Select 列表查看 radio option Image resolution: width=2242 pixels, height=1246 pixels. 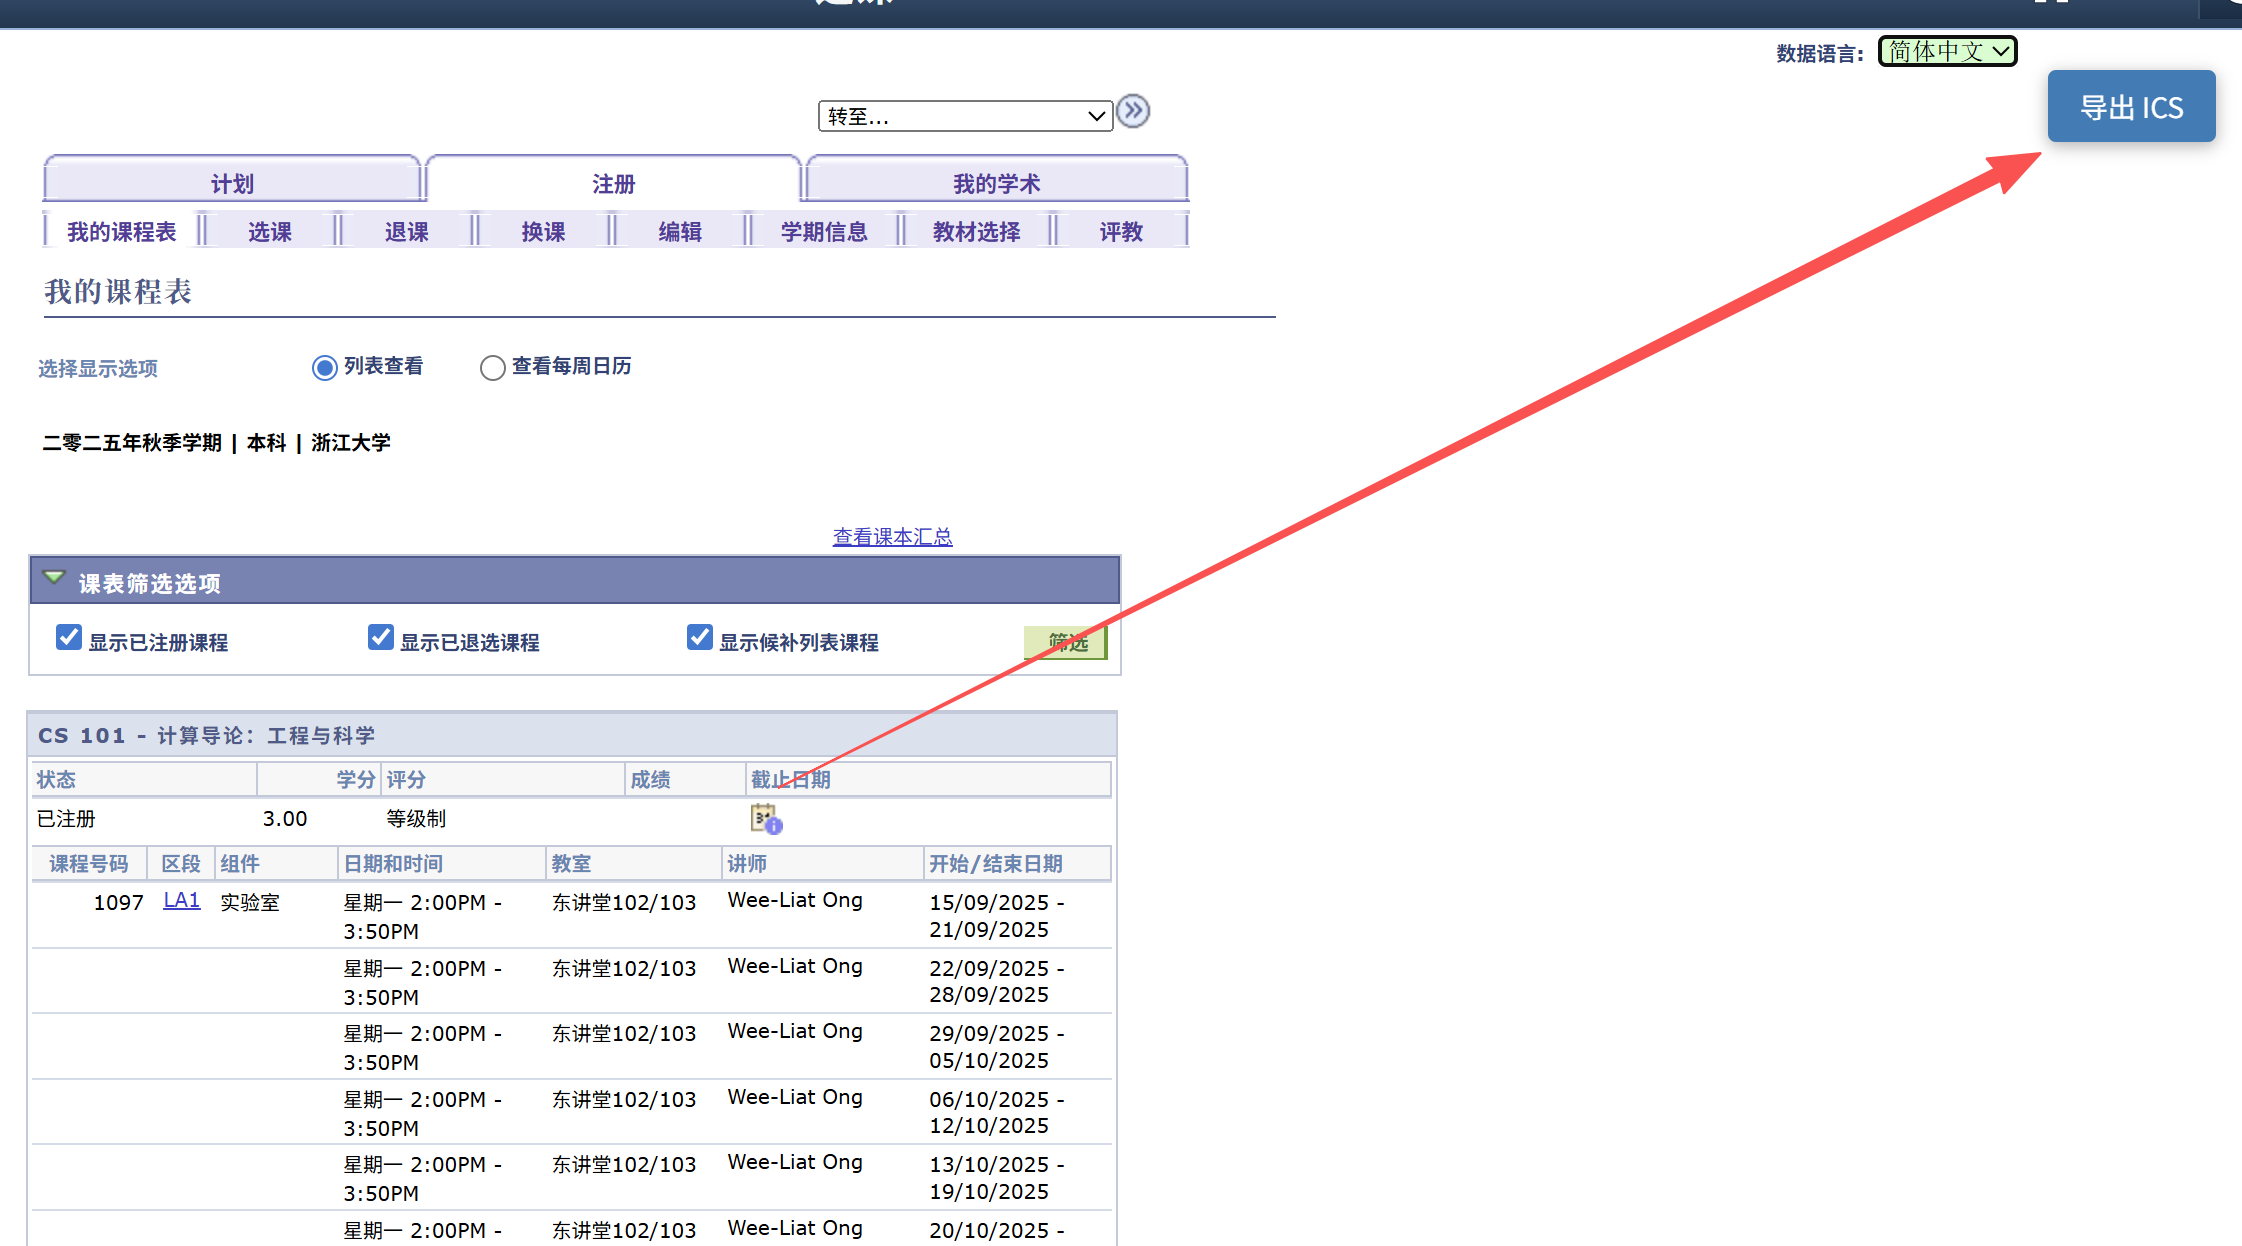point(324,368)
